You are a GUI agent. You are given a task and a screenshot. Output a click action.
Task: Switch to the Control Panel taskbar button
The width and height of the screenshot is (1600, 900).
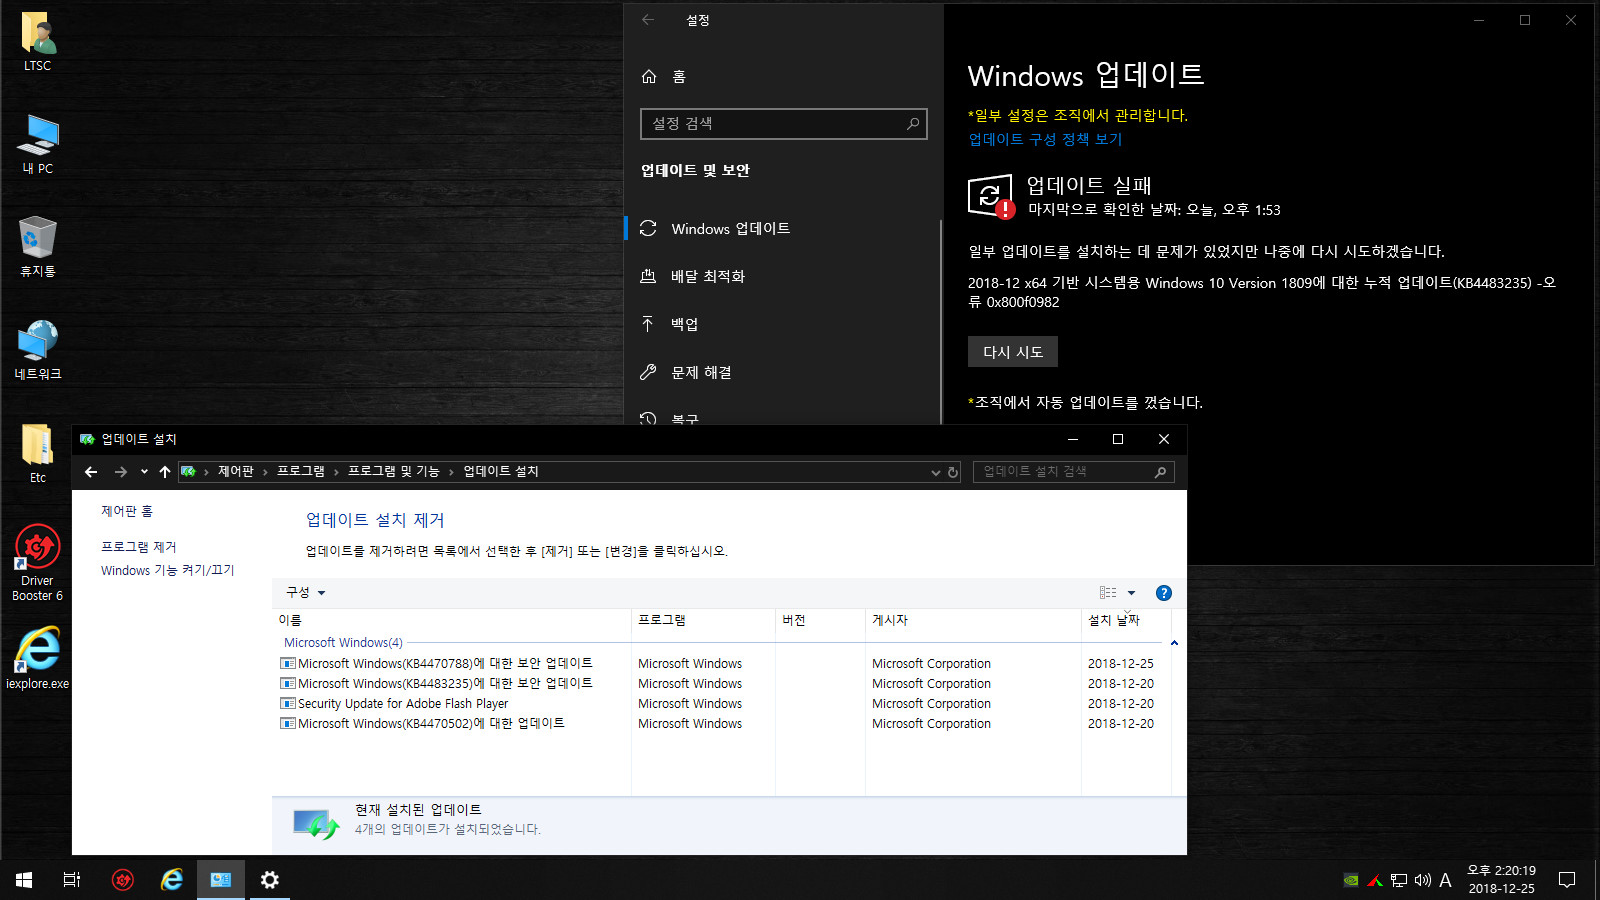coord(221,880)
